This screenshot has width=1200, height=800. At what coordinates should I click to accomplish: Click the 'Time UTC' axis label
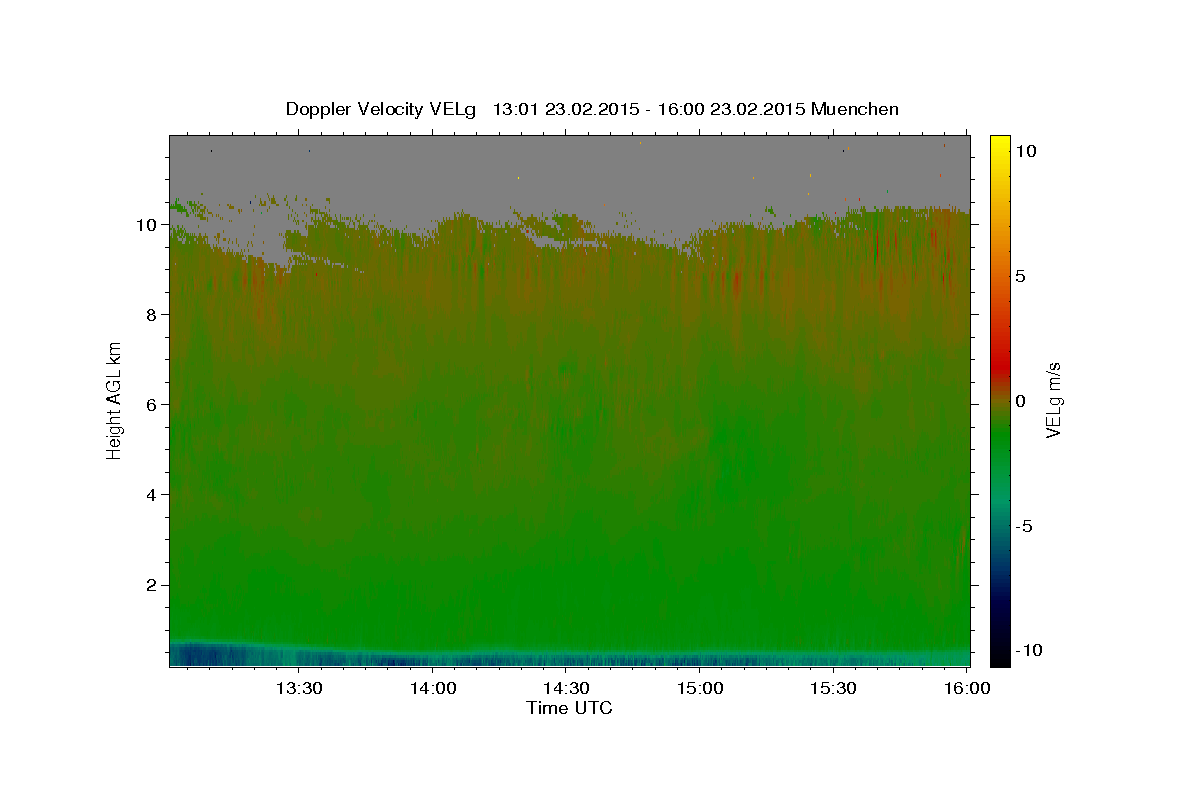pos(569,708)
